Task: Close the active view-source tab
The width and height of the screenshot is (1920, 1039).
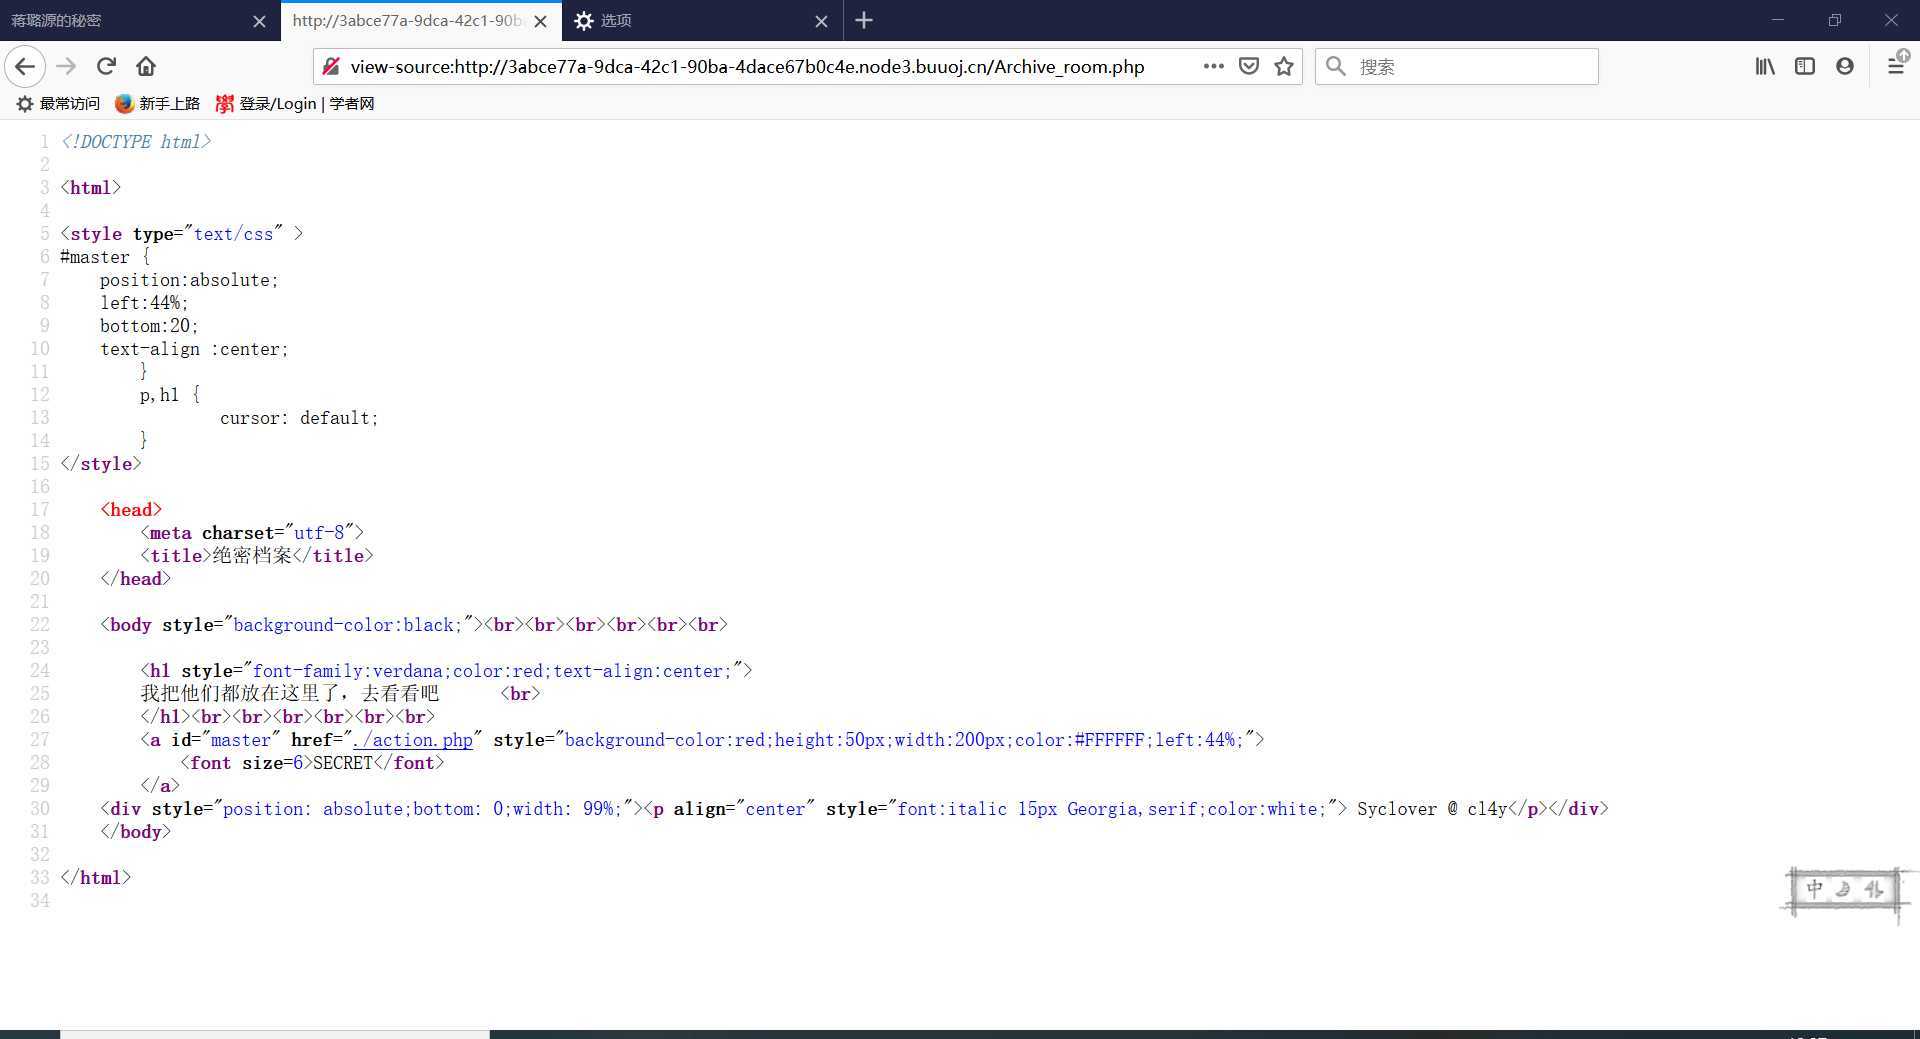Action: click(540, 21)
